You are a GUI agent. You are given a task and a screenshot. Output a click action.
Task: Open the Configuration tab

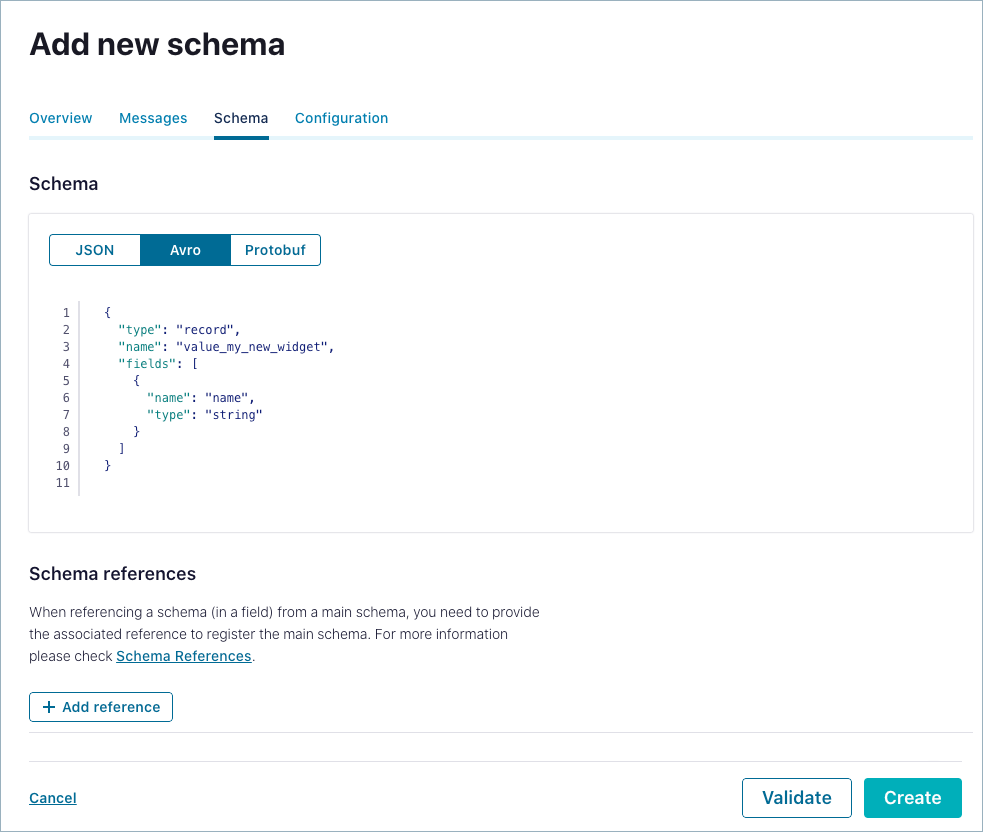pyautogui.click(x=341, y=118)
